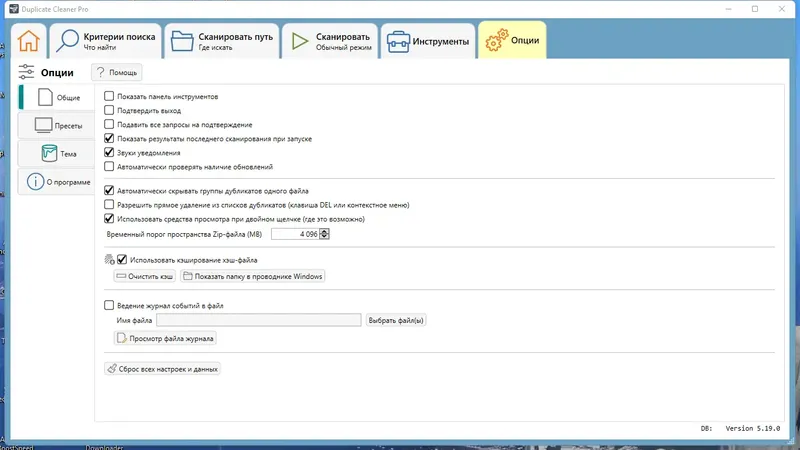Open the Инструменты tab
Viewport: 800px width, 450px height.
[428, 41]
